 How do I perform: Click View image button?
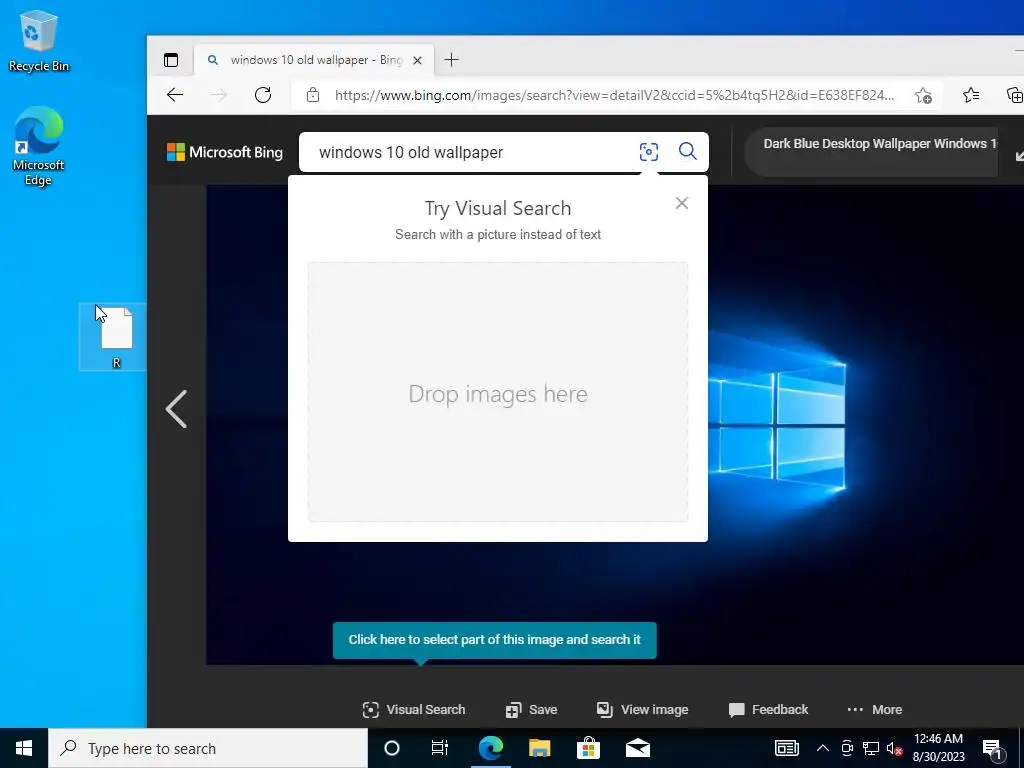point(643,710)
